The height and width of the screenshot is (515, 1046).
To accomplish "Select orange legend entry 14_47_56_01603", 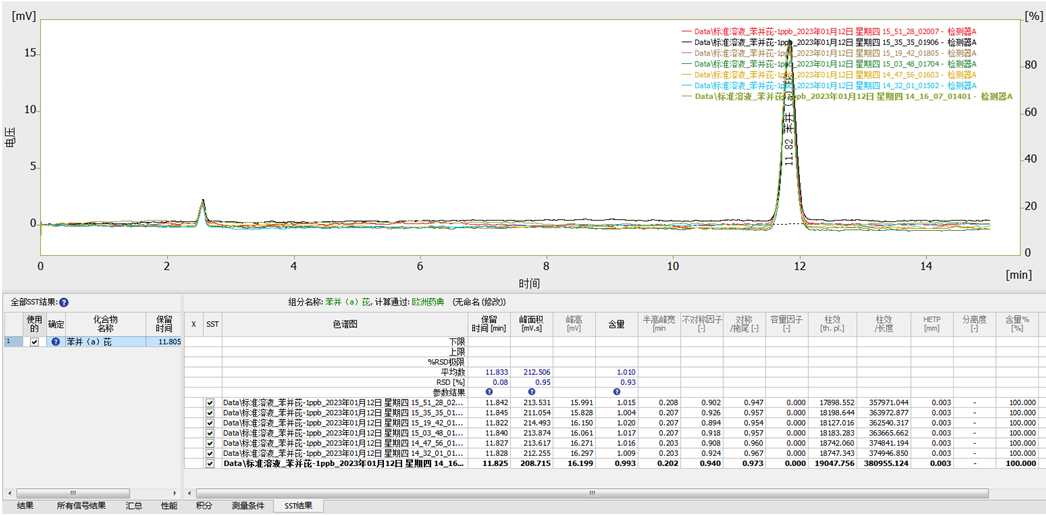I will point(829,75).
